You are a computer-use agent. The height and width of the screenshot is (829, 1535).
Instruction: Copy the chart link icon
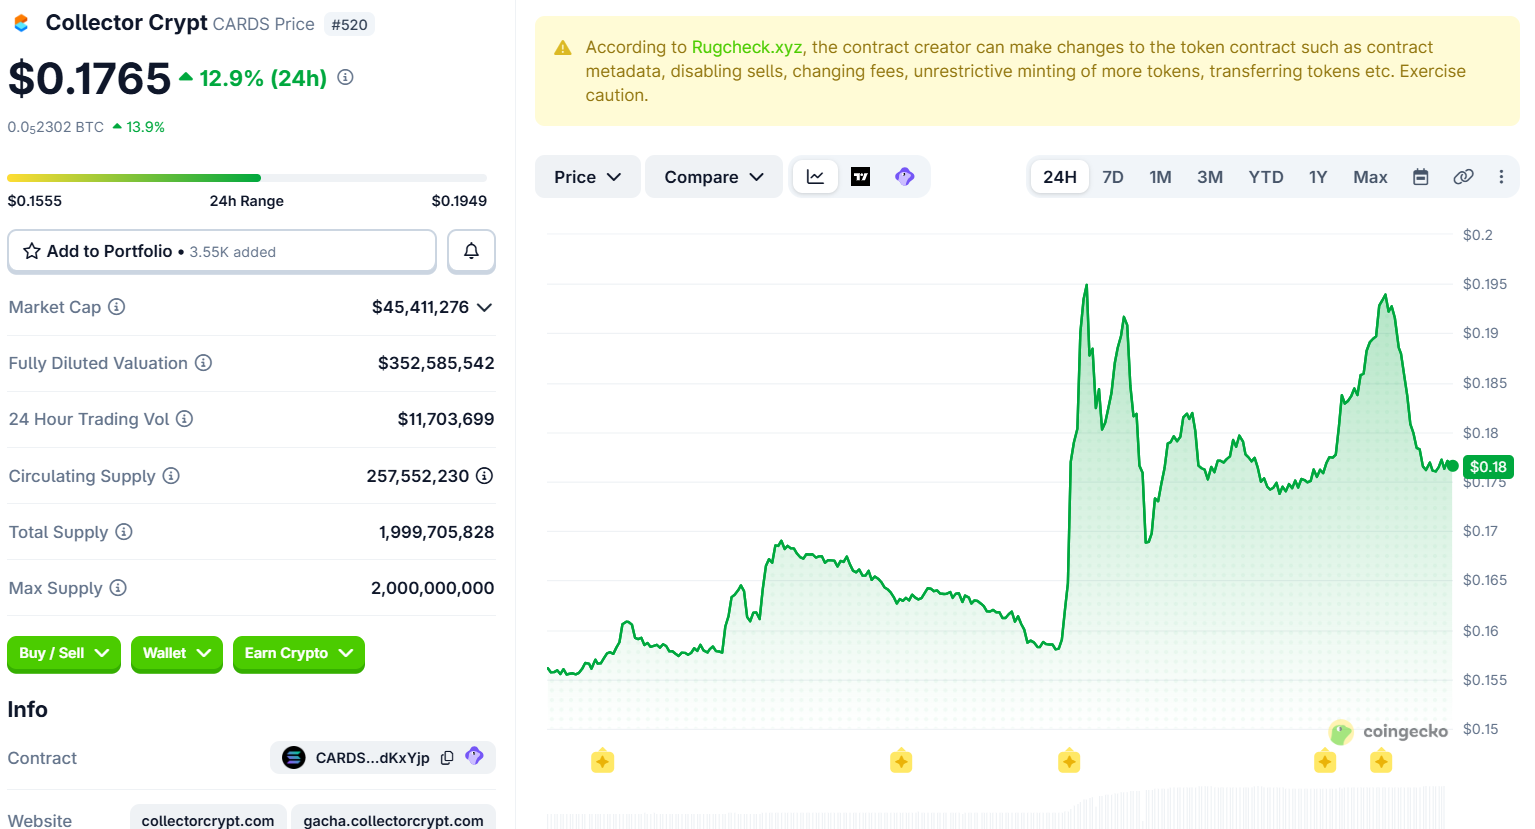[1463, 177]
